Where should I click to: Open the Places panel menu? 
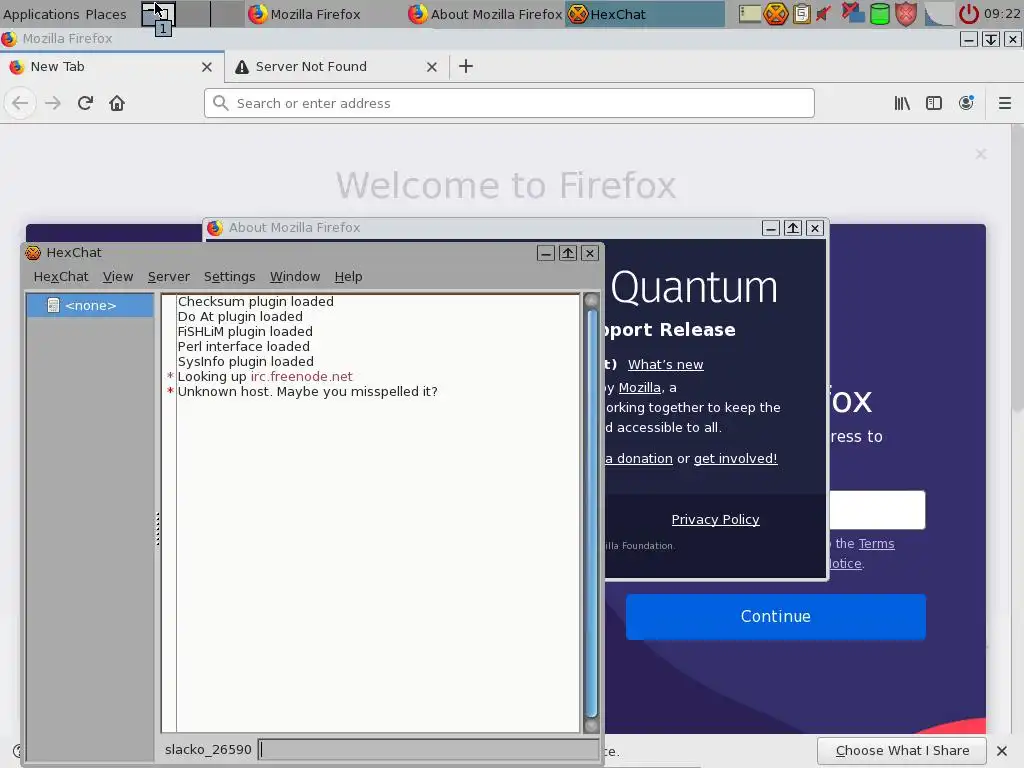(x=106, y=14)
